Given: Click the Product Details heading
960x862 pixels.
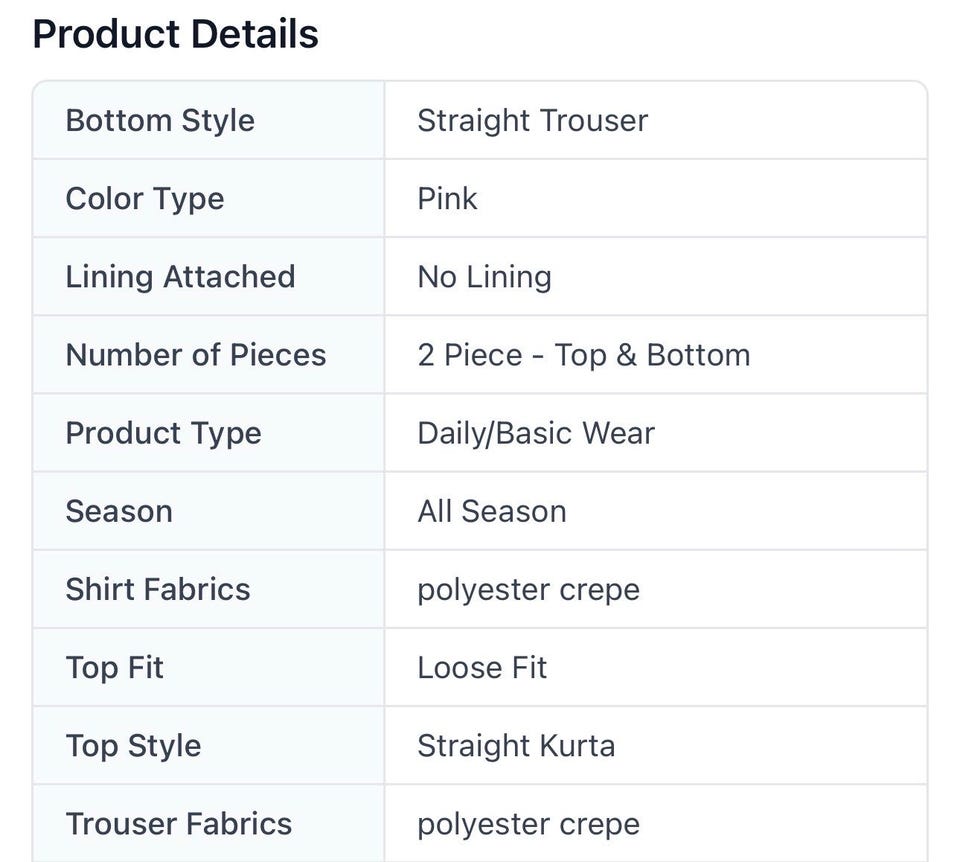Looking at the screenshot, I should (175, 34).
